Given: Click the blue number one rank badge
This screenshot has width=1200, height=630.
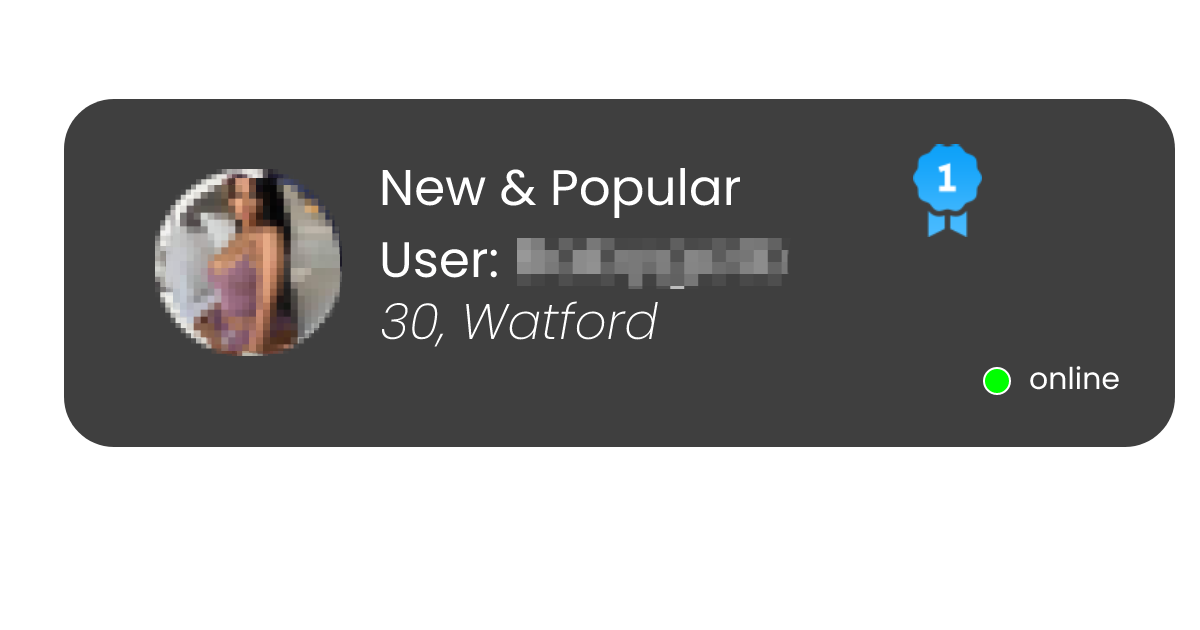Looking at the screenshot, I should tap(947, 190).
